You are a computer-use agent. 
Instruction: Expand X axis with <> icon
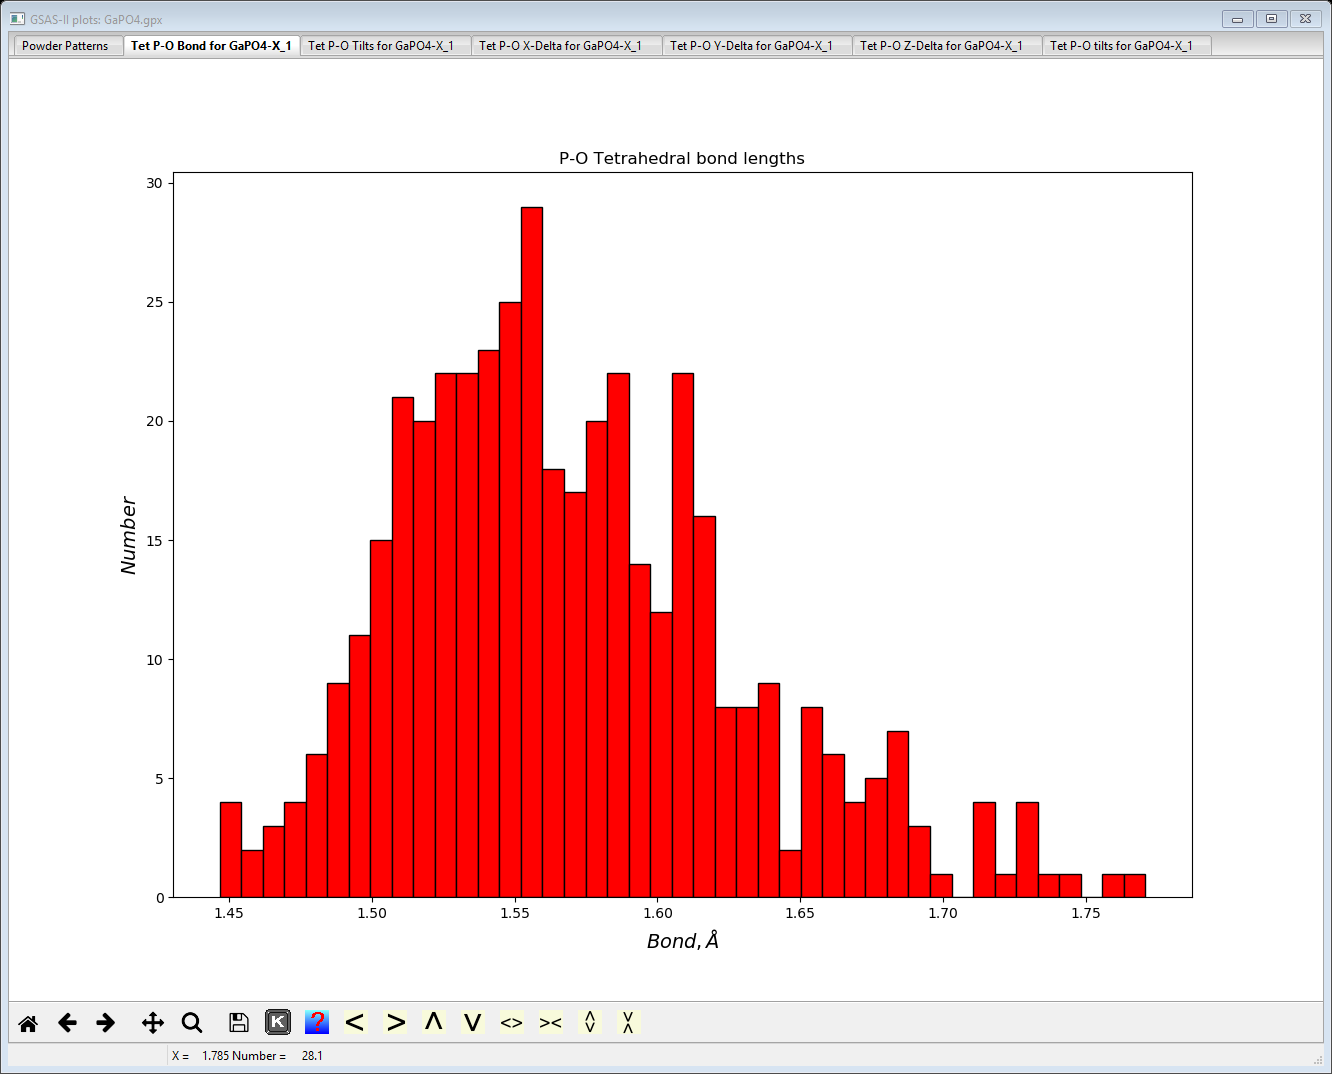[x=511, y=1022]
